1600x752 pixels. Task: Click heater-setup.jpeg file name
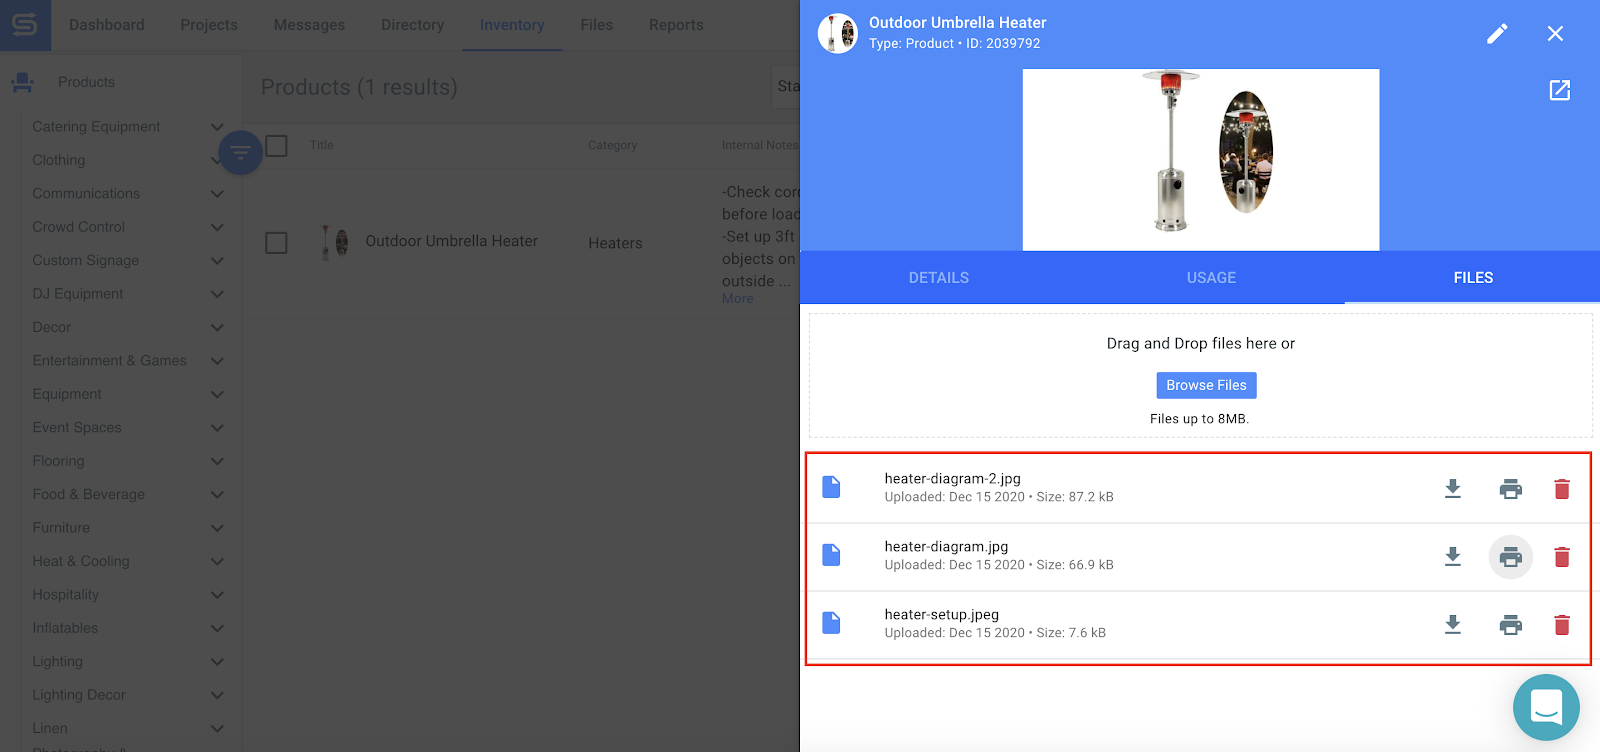(942, 615)
